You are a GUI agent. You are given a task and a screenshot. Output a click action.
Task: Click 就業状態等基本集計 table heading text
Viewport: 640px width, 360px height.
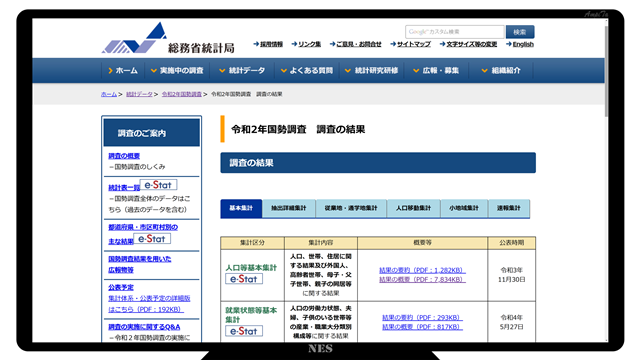(x=251, y=315)
